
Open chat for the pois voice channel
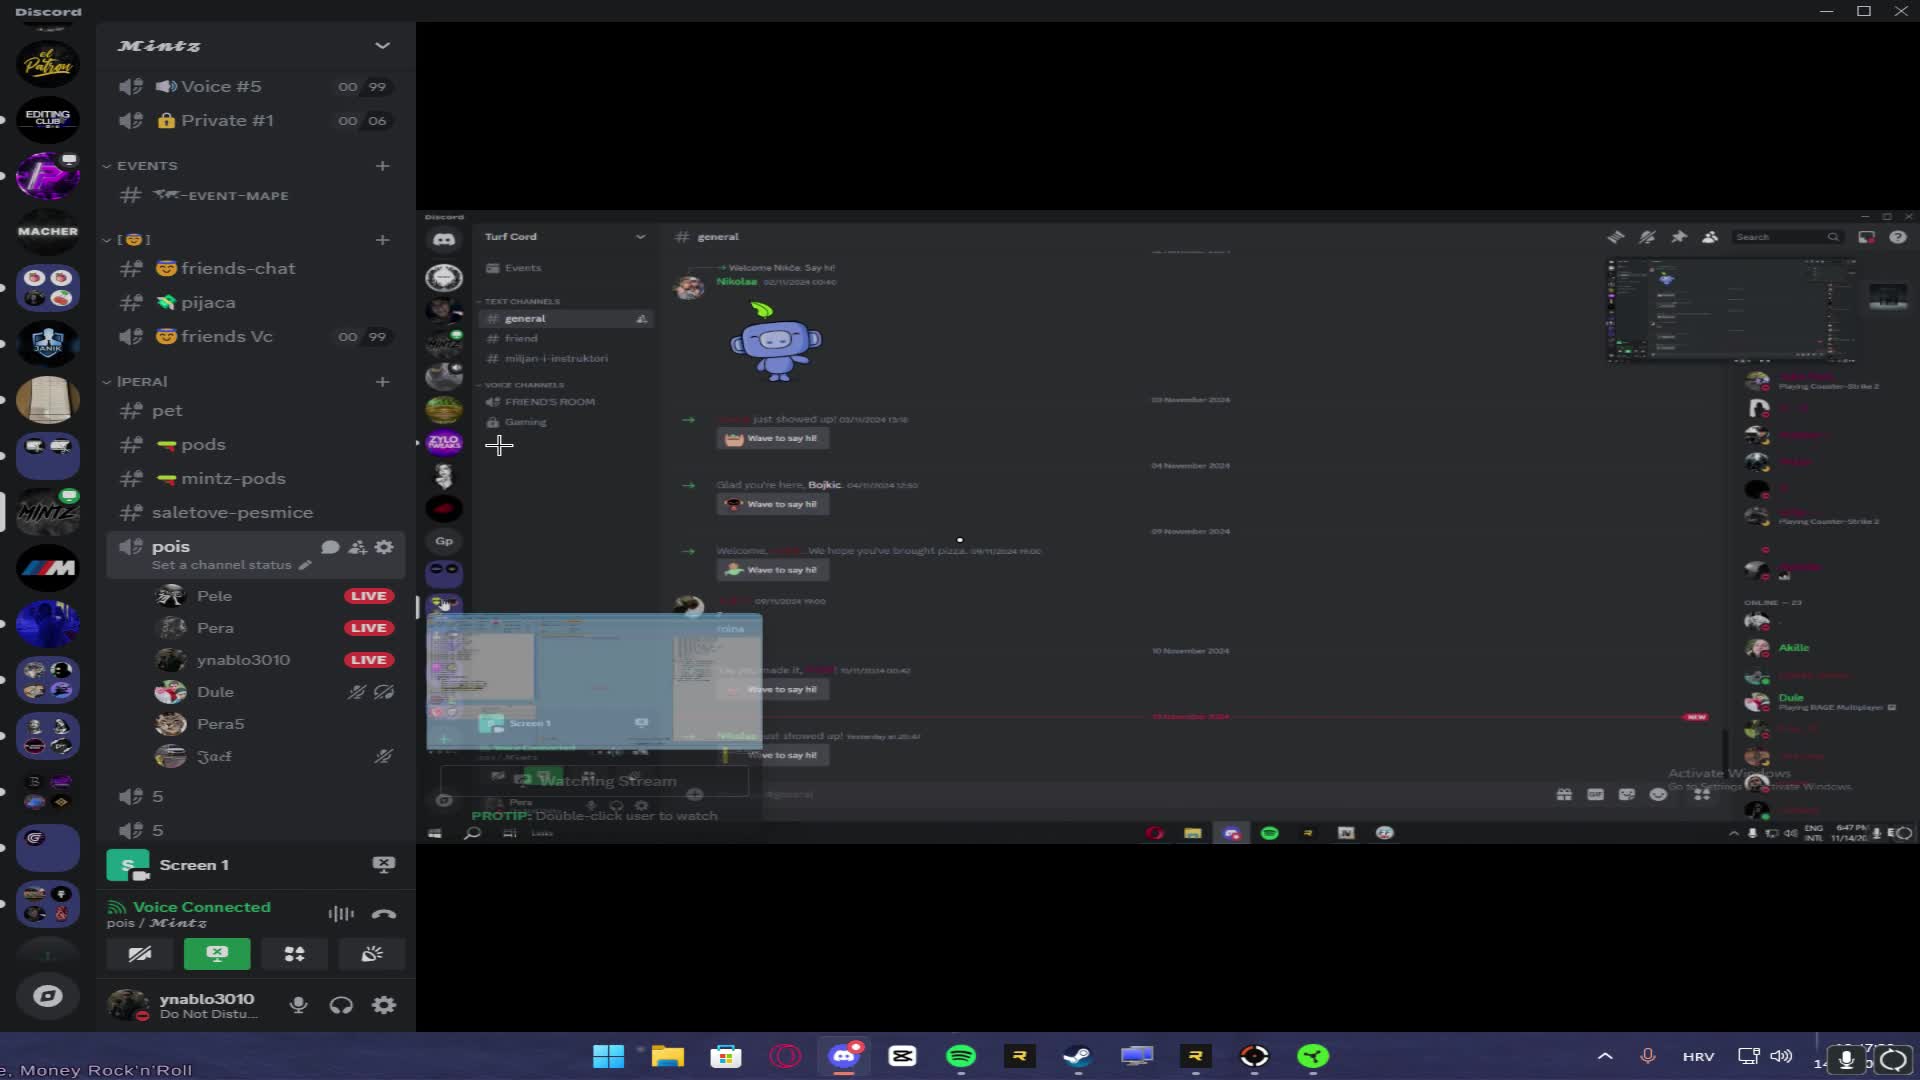tap(330, 547)
